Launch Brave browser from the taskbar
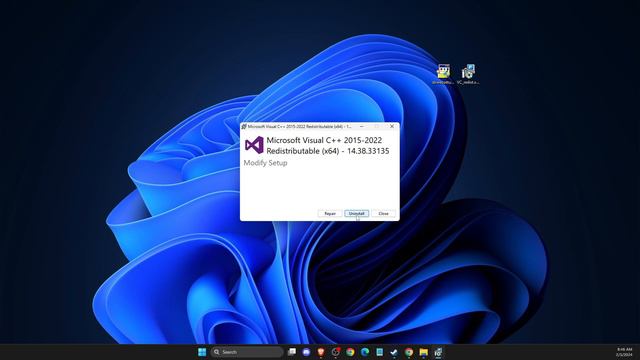The height and width of the screenshot is (360, 640). 321,352
